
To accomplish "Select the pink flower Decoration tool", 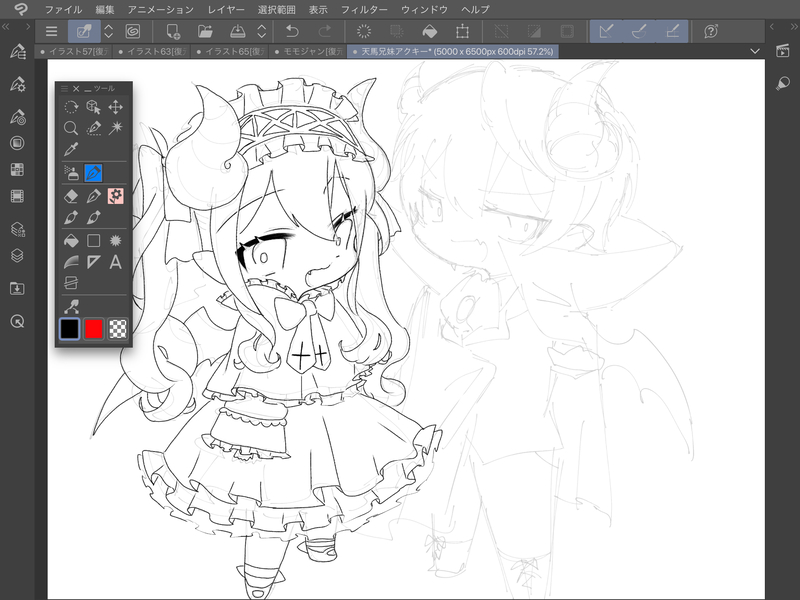I will click(116, 196).
